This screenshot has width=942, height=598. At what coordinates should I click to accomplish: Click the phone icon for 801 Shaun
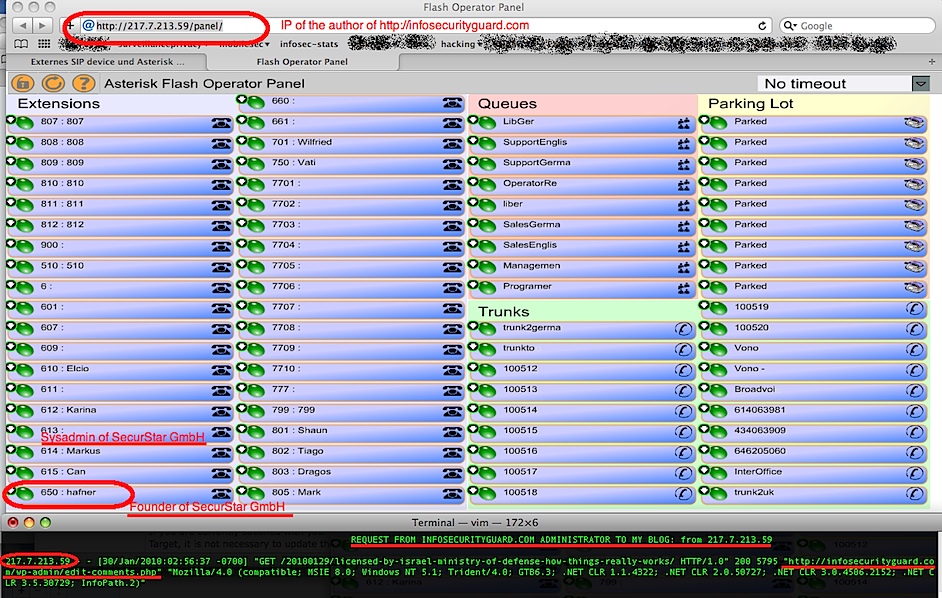(x=452, y=433)
